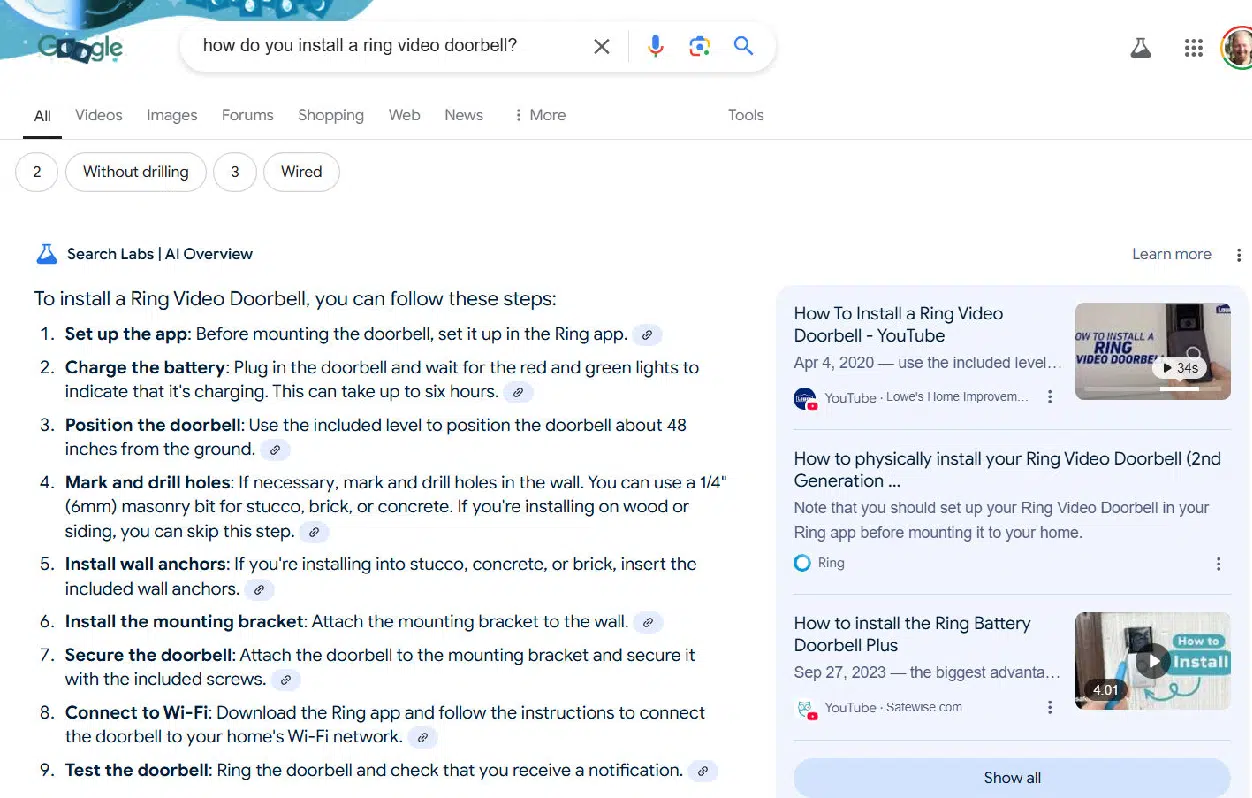Switch to the Shopping tab

point(331,115)
